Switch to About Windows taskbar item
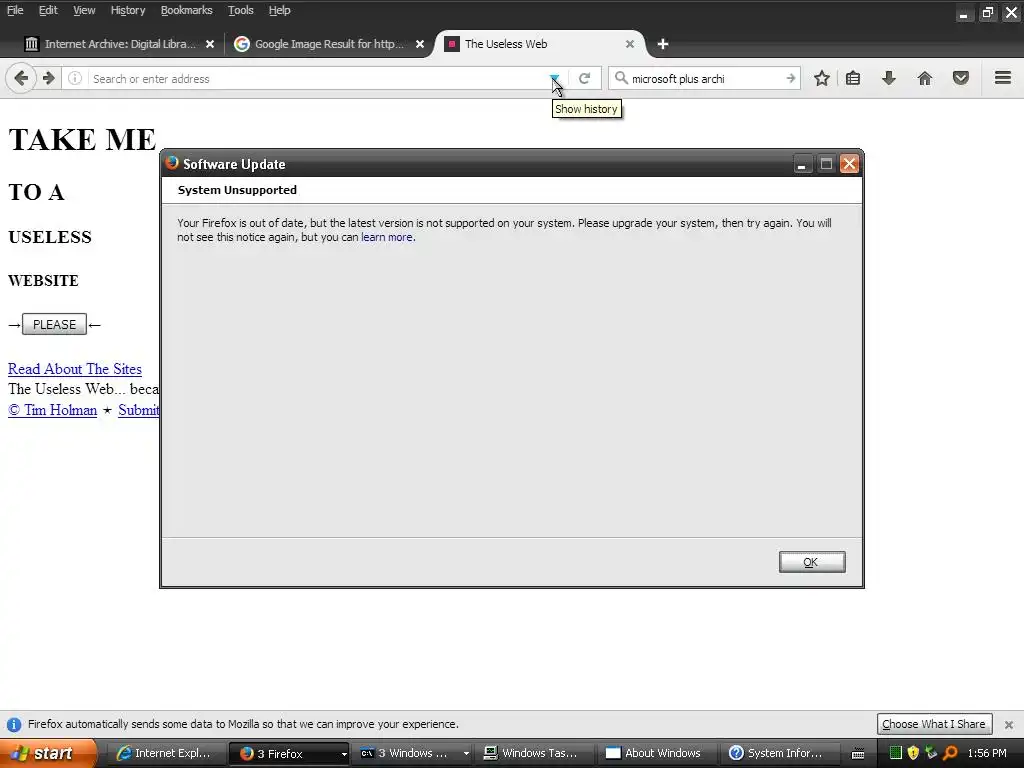1024x768 pixels. click(656, 753)
